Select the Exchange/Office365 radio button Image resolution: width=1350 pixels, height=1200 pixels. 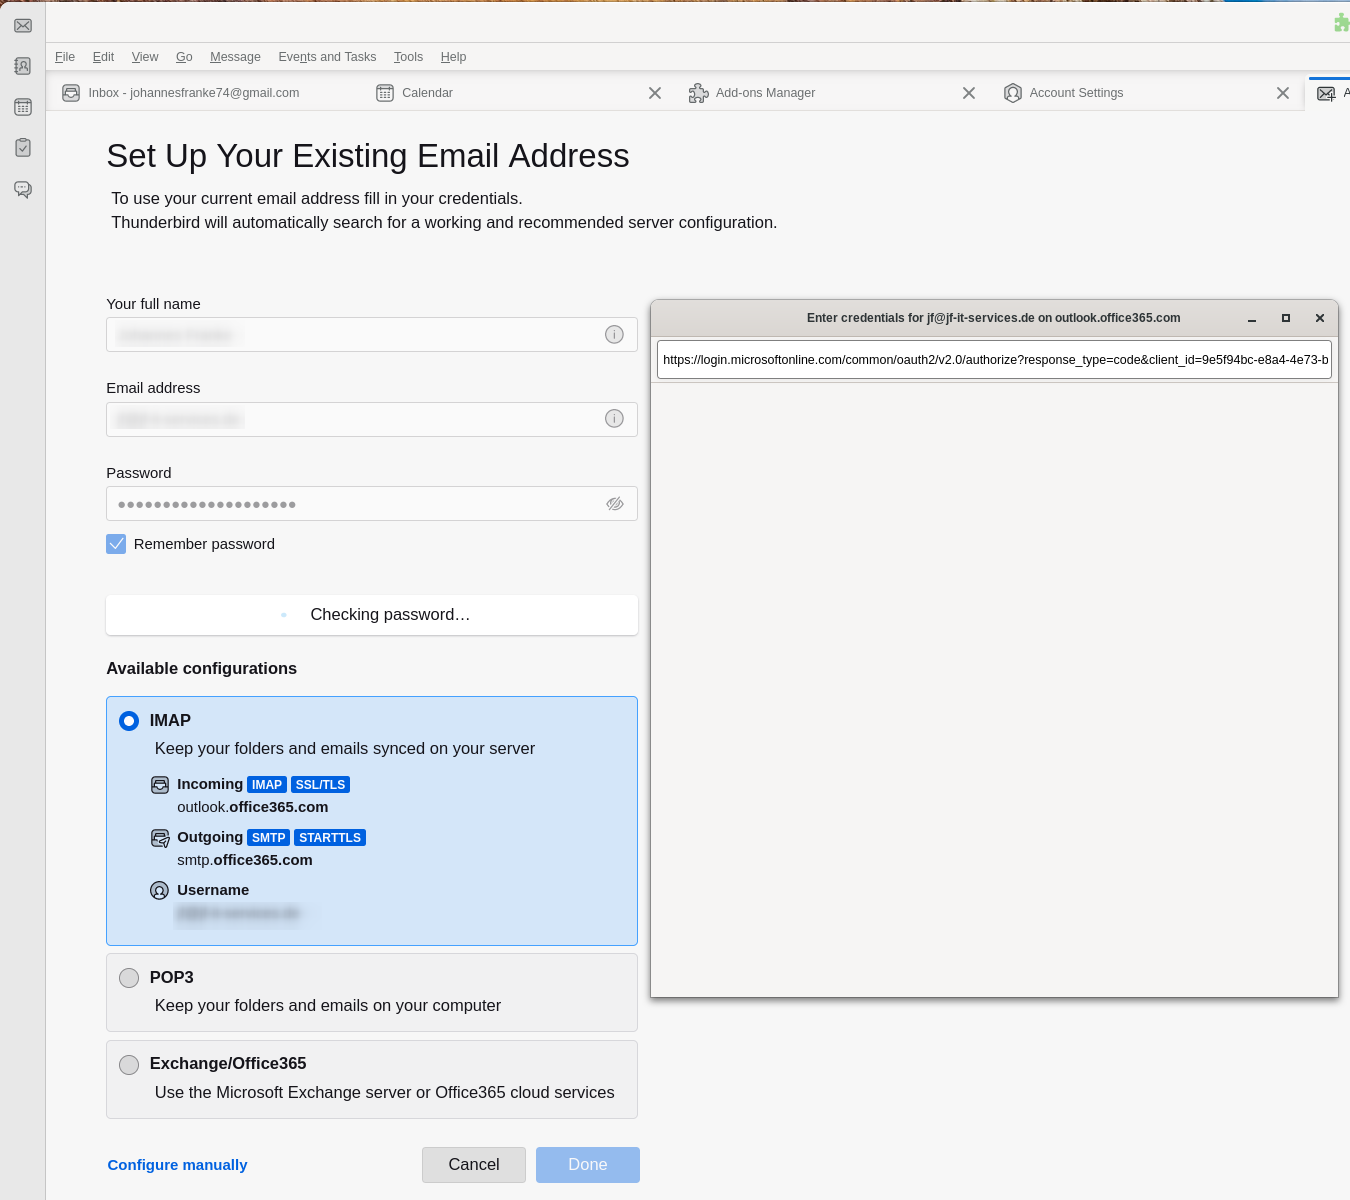coord(129,1065)
